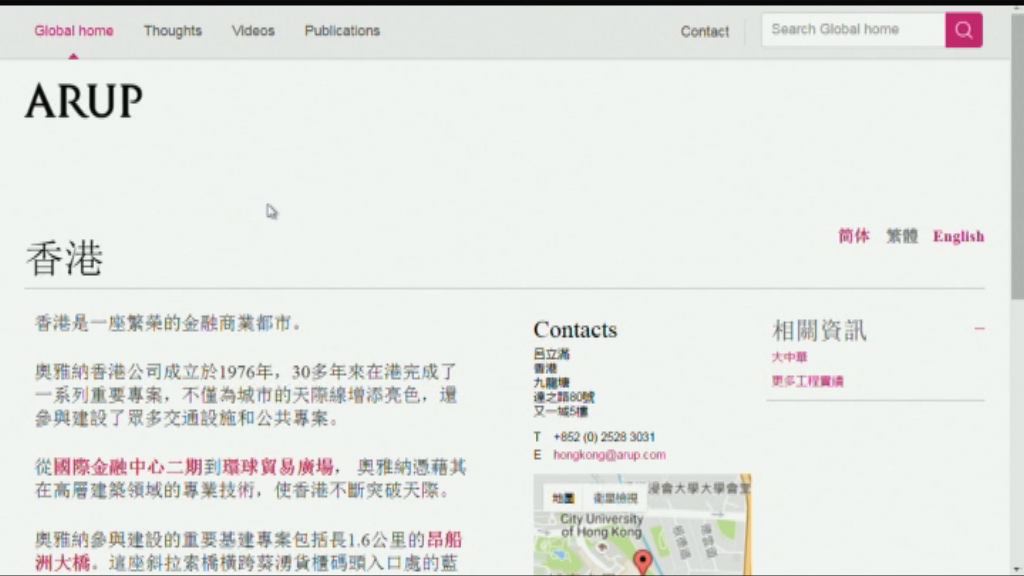
Task: Click the hongkong@arup.com email link
Action: pos(610,453)
